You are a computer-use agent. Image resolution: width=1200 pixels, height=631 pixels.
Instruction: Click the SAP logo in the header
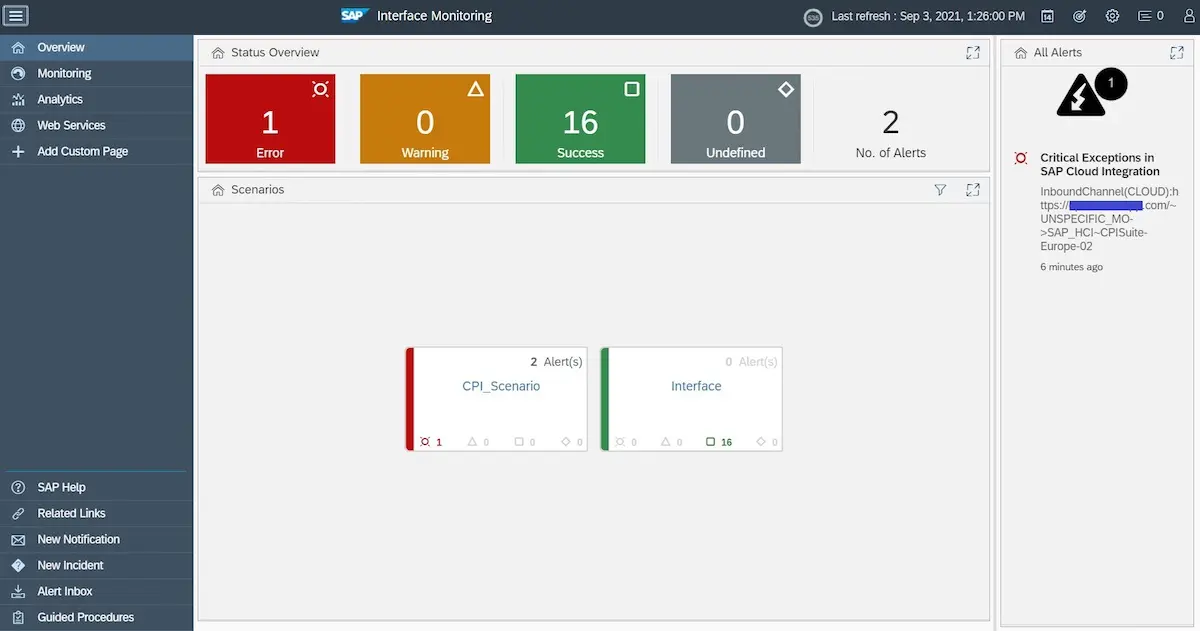click(355, 16)
